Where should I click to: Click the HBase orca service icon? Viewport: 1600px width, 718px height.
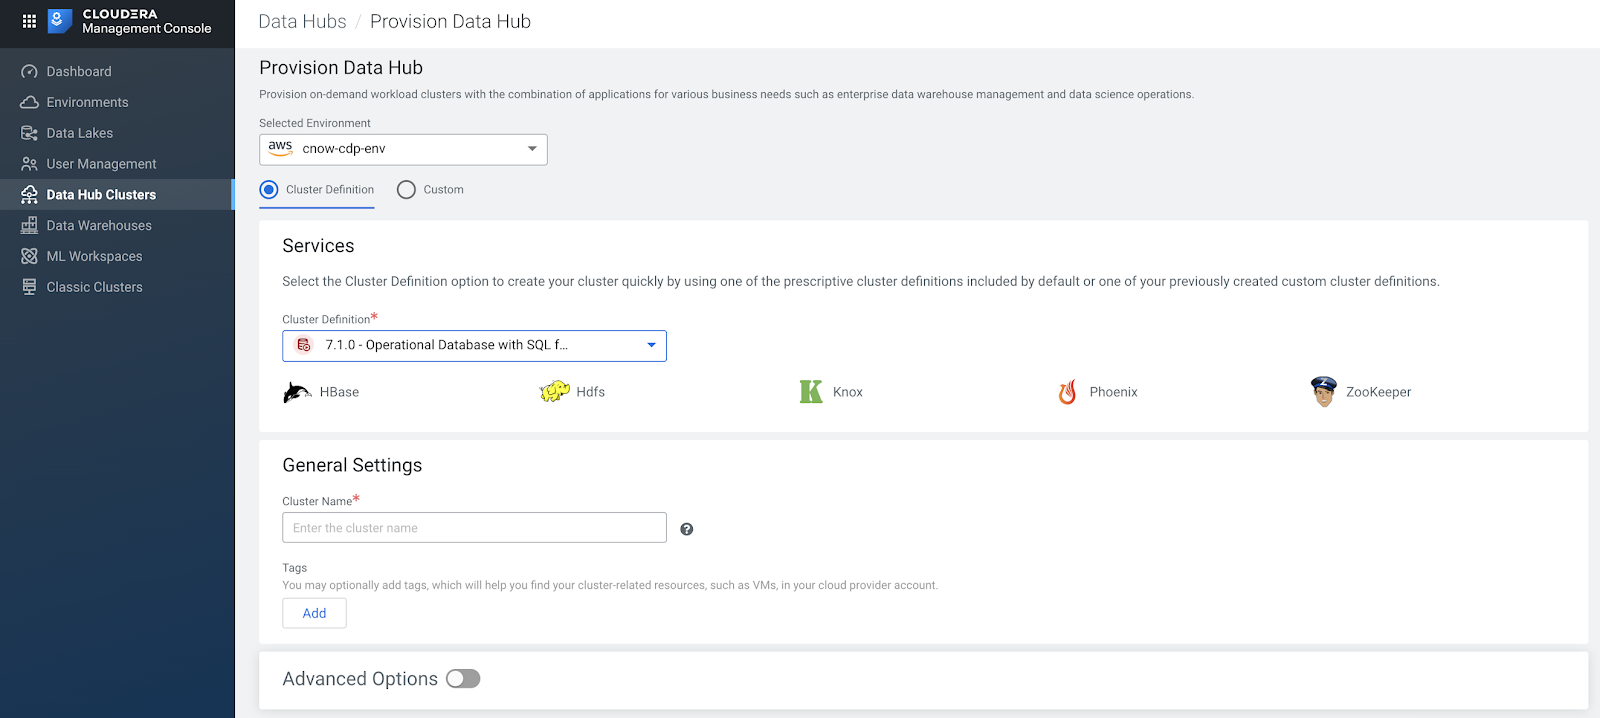(x=297, y=392)
